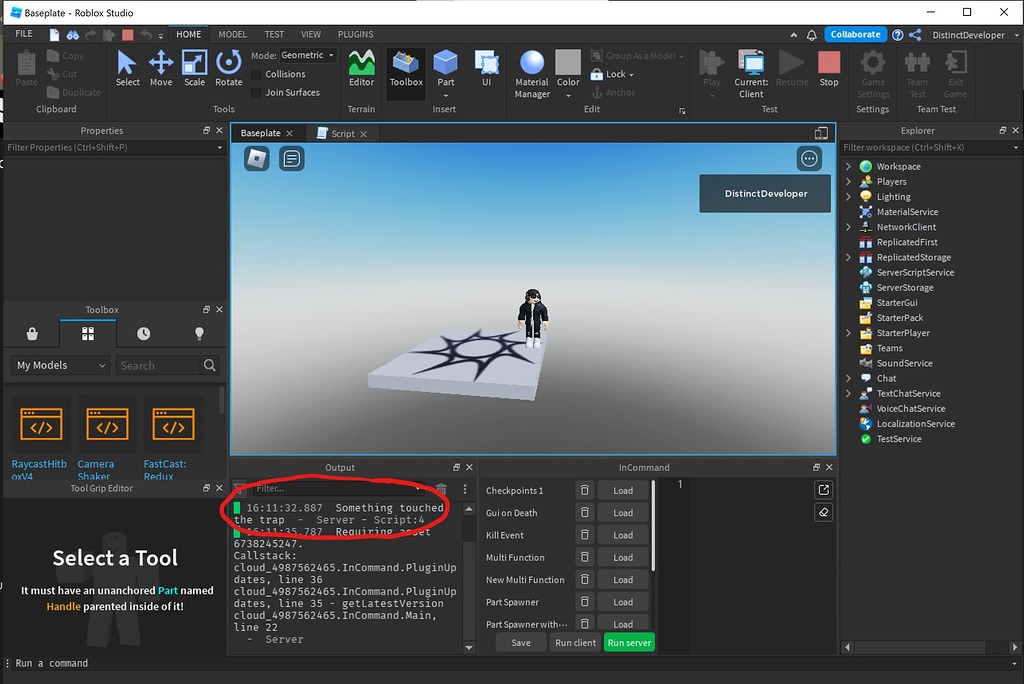Load the Kill Event script

[622, 534]
